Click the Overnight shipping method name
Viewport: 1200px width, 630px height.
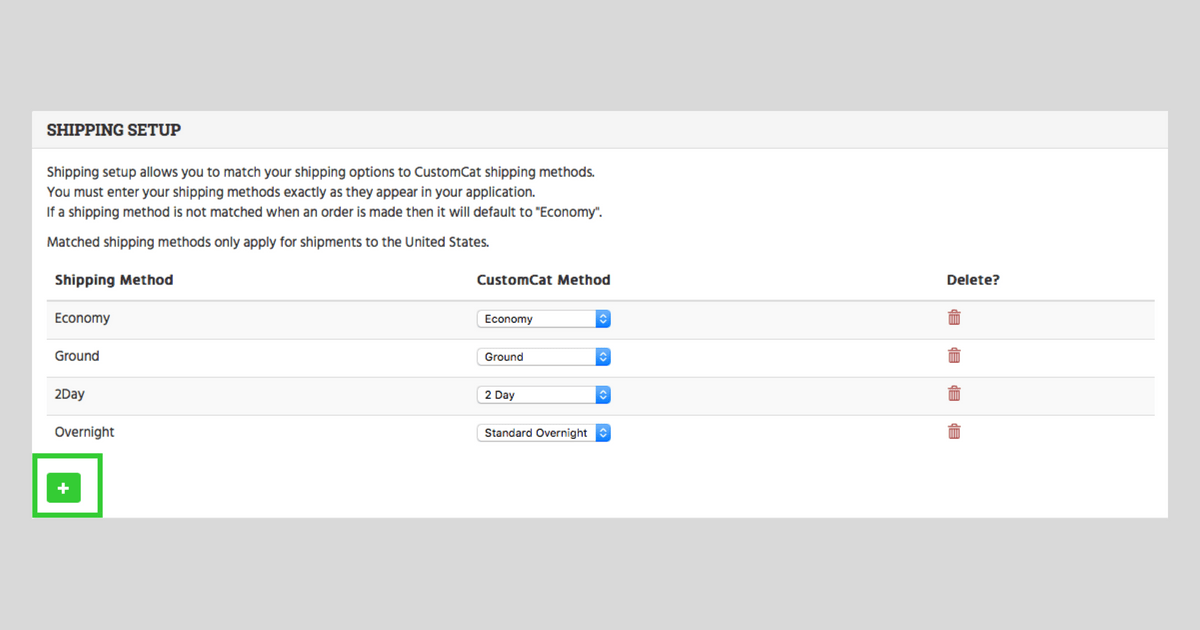point(84,432)
